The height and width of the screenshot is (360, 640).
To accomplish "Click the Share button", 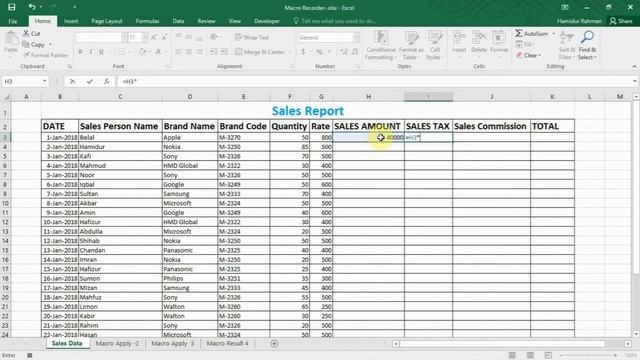I will [621, 21].
